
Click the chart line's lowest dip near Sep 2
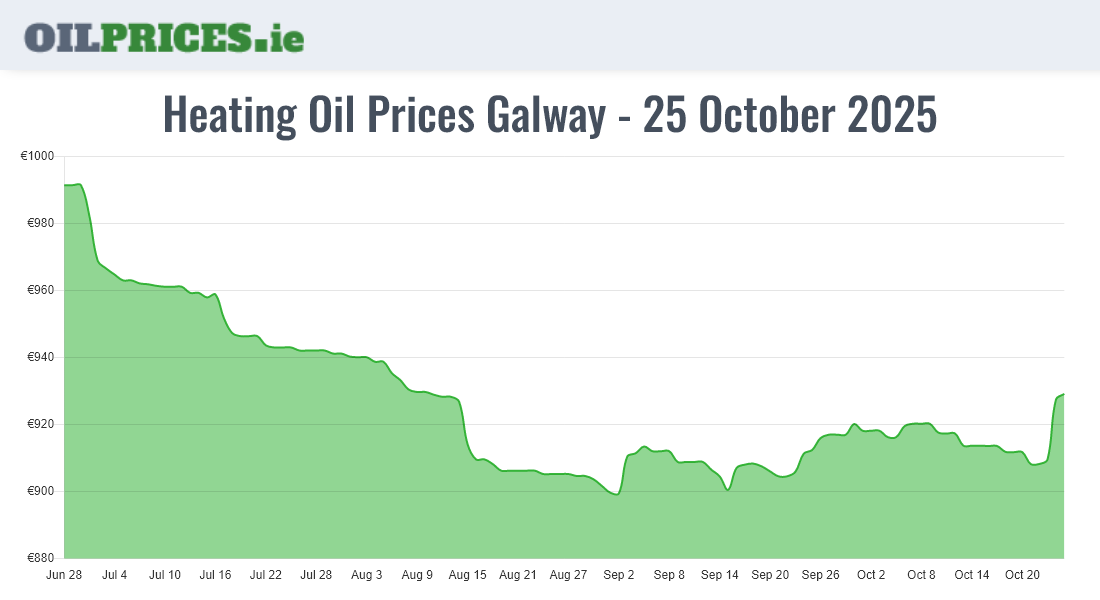[617, 494]
